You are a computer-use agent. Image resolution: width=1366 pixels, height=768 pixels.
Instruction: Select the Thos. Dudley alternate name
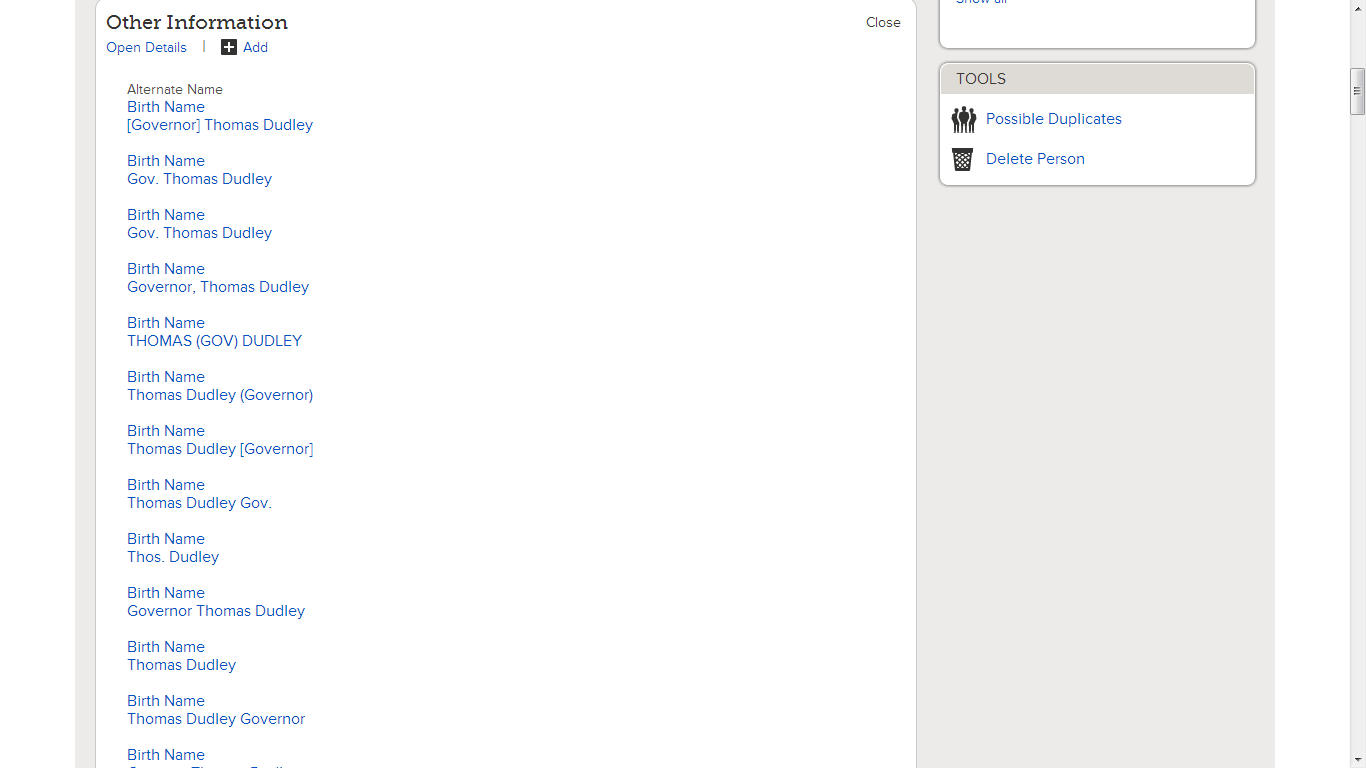coord(173,557)
